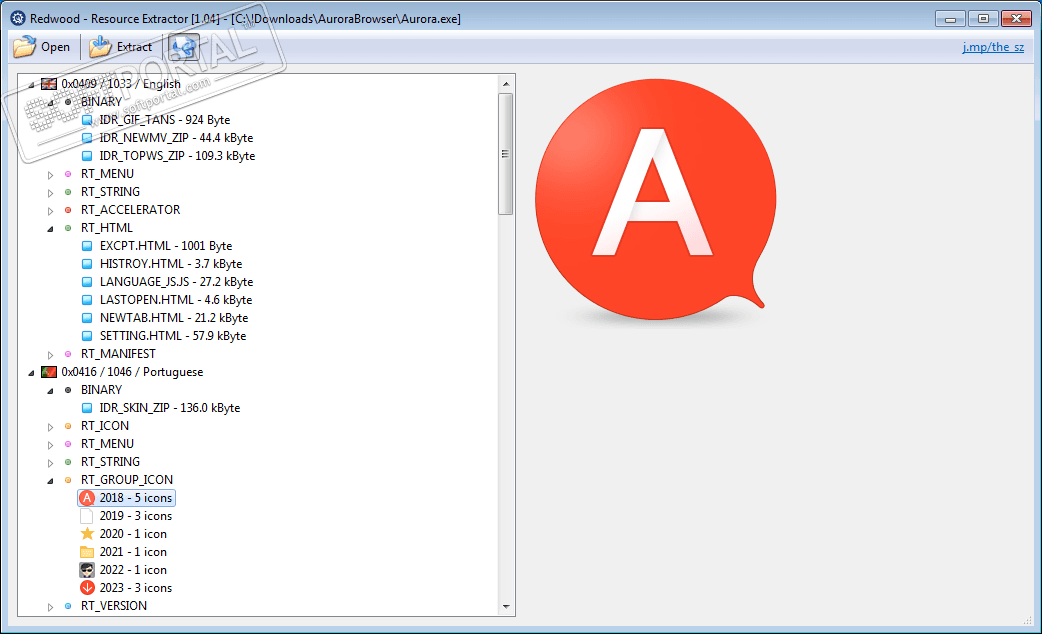The height and width of the screenshot is (634, 1042).
Task: Select the 2020 - 1 icon entry
Action: [x=133, y=534]
